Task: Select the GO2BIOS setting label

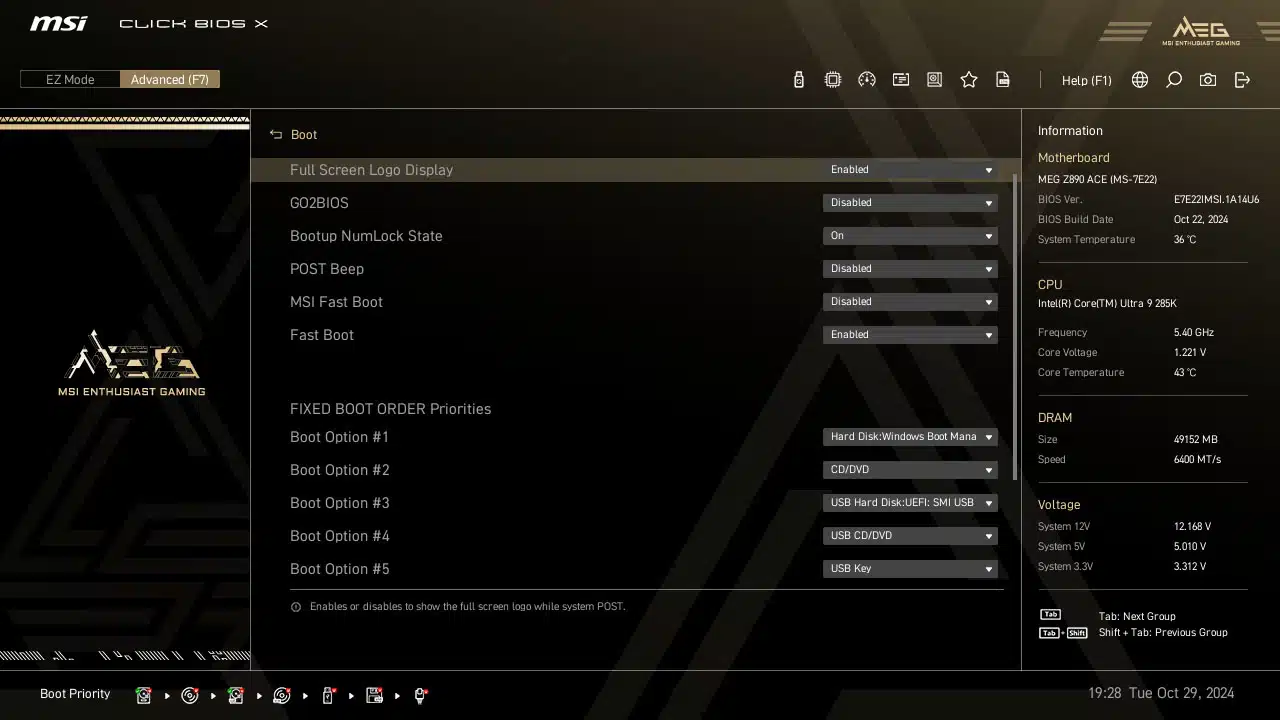Action: [x=319, y=203]
